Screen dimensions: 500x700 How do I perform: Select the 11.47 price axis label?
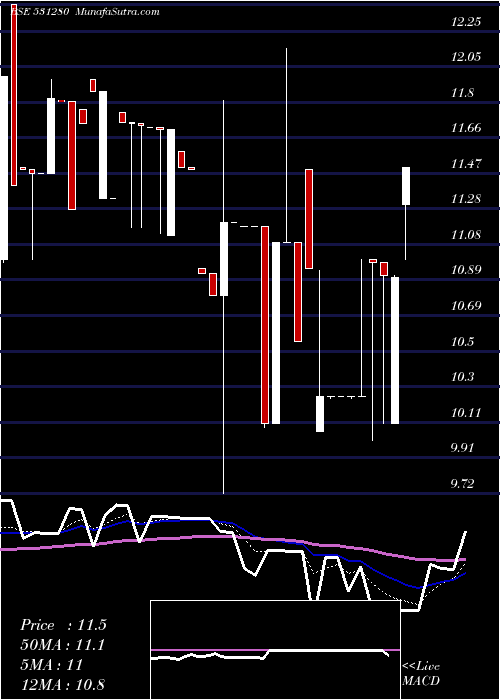point(466,163)
